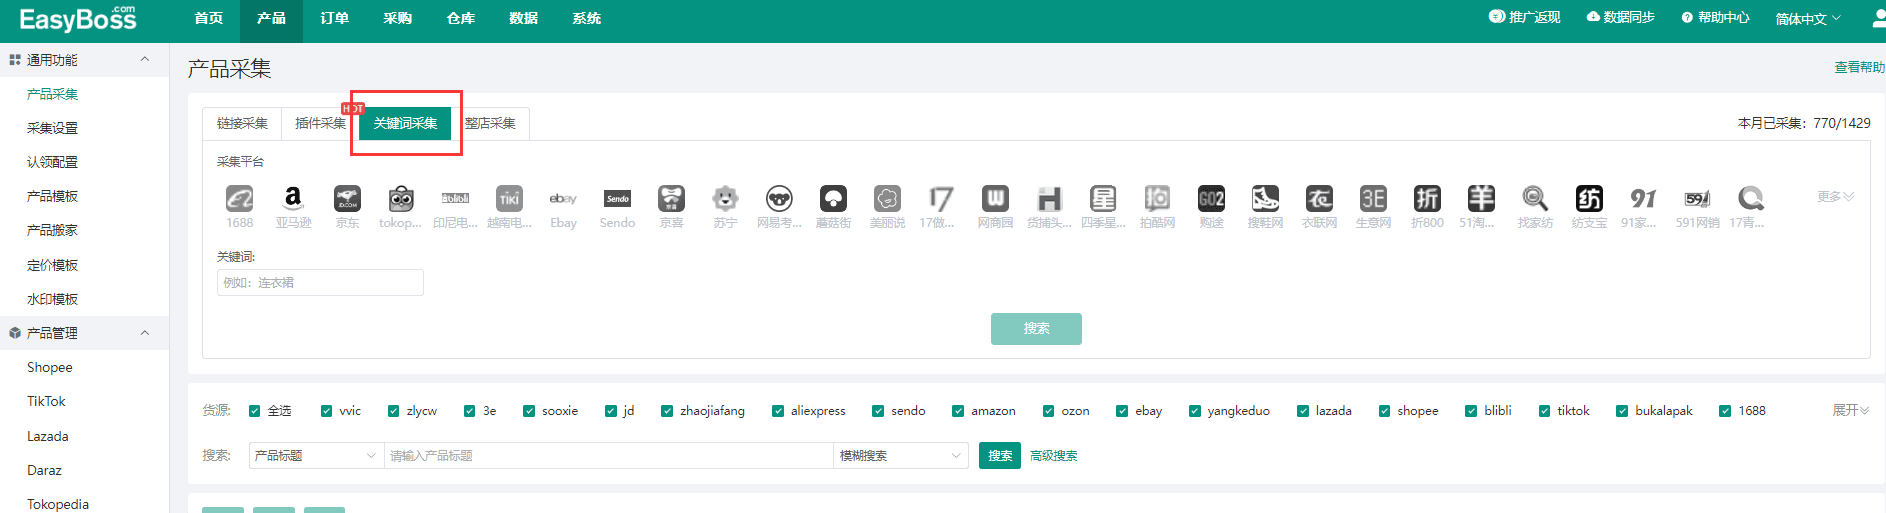Switch to the 链接采集 tab
The height and width of the screenshot is (513, 1886).
point(242,124)
